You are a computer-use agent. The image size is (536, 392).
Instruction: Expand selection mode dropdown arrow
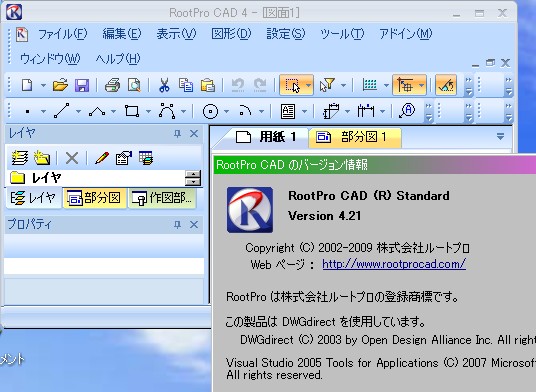(308, 85)
